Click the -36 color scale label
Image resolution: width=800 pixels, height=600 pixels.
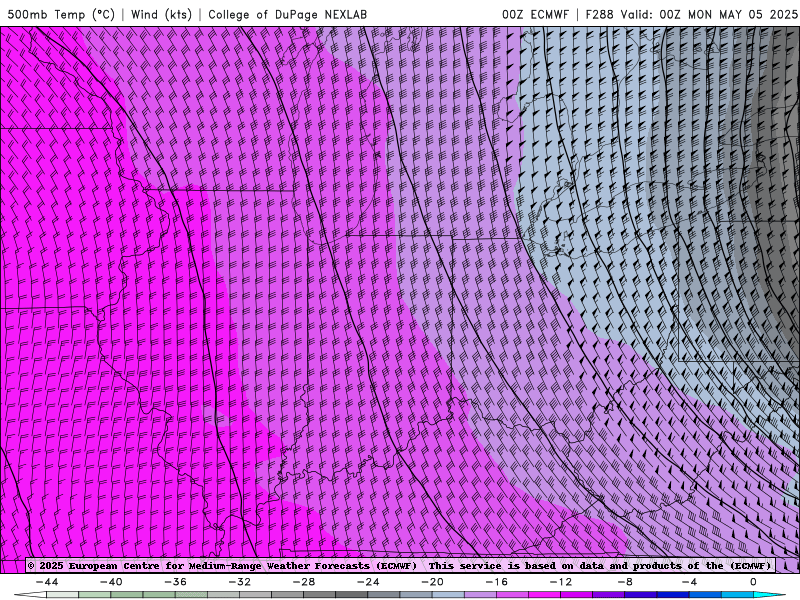coord(175,582)
